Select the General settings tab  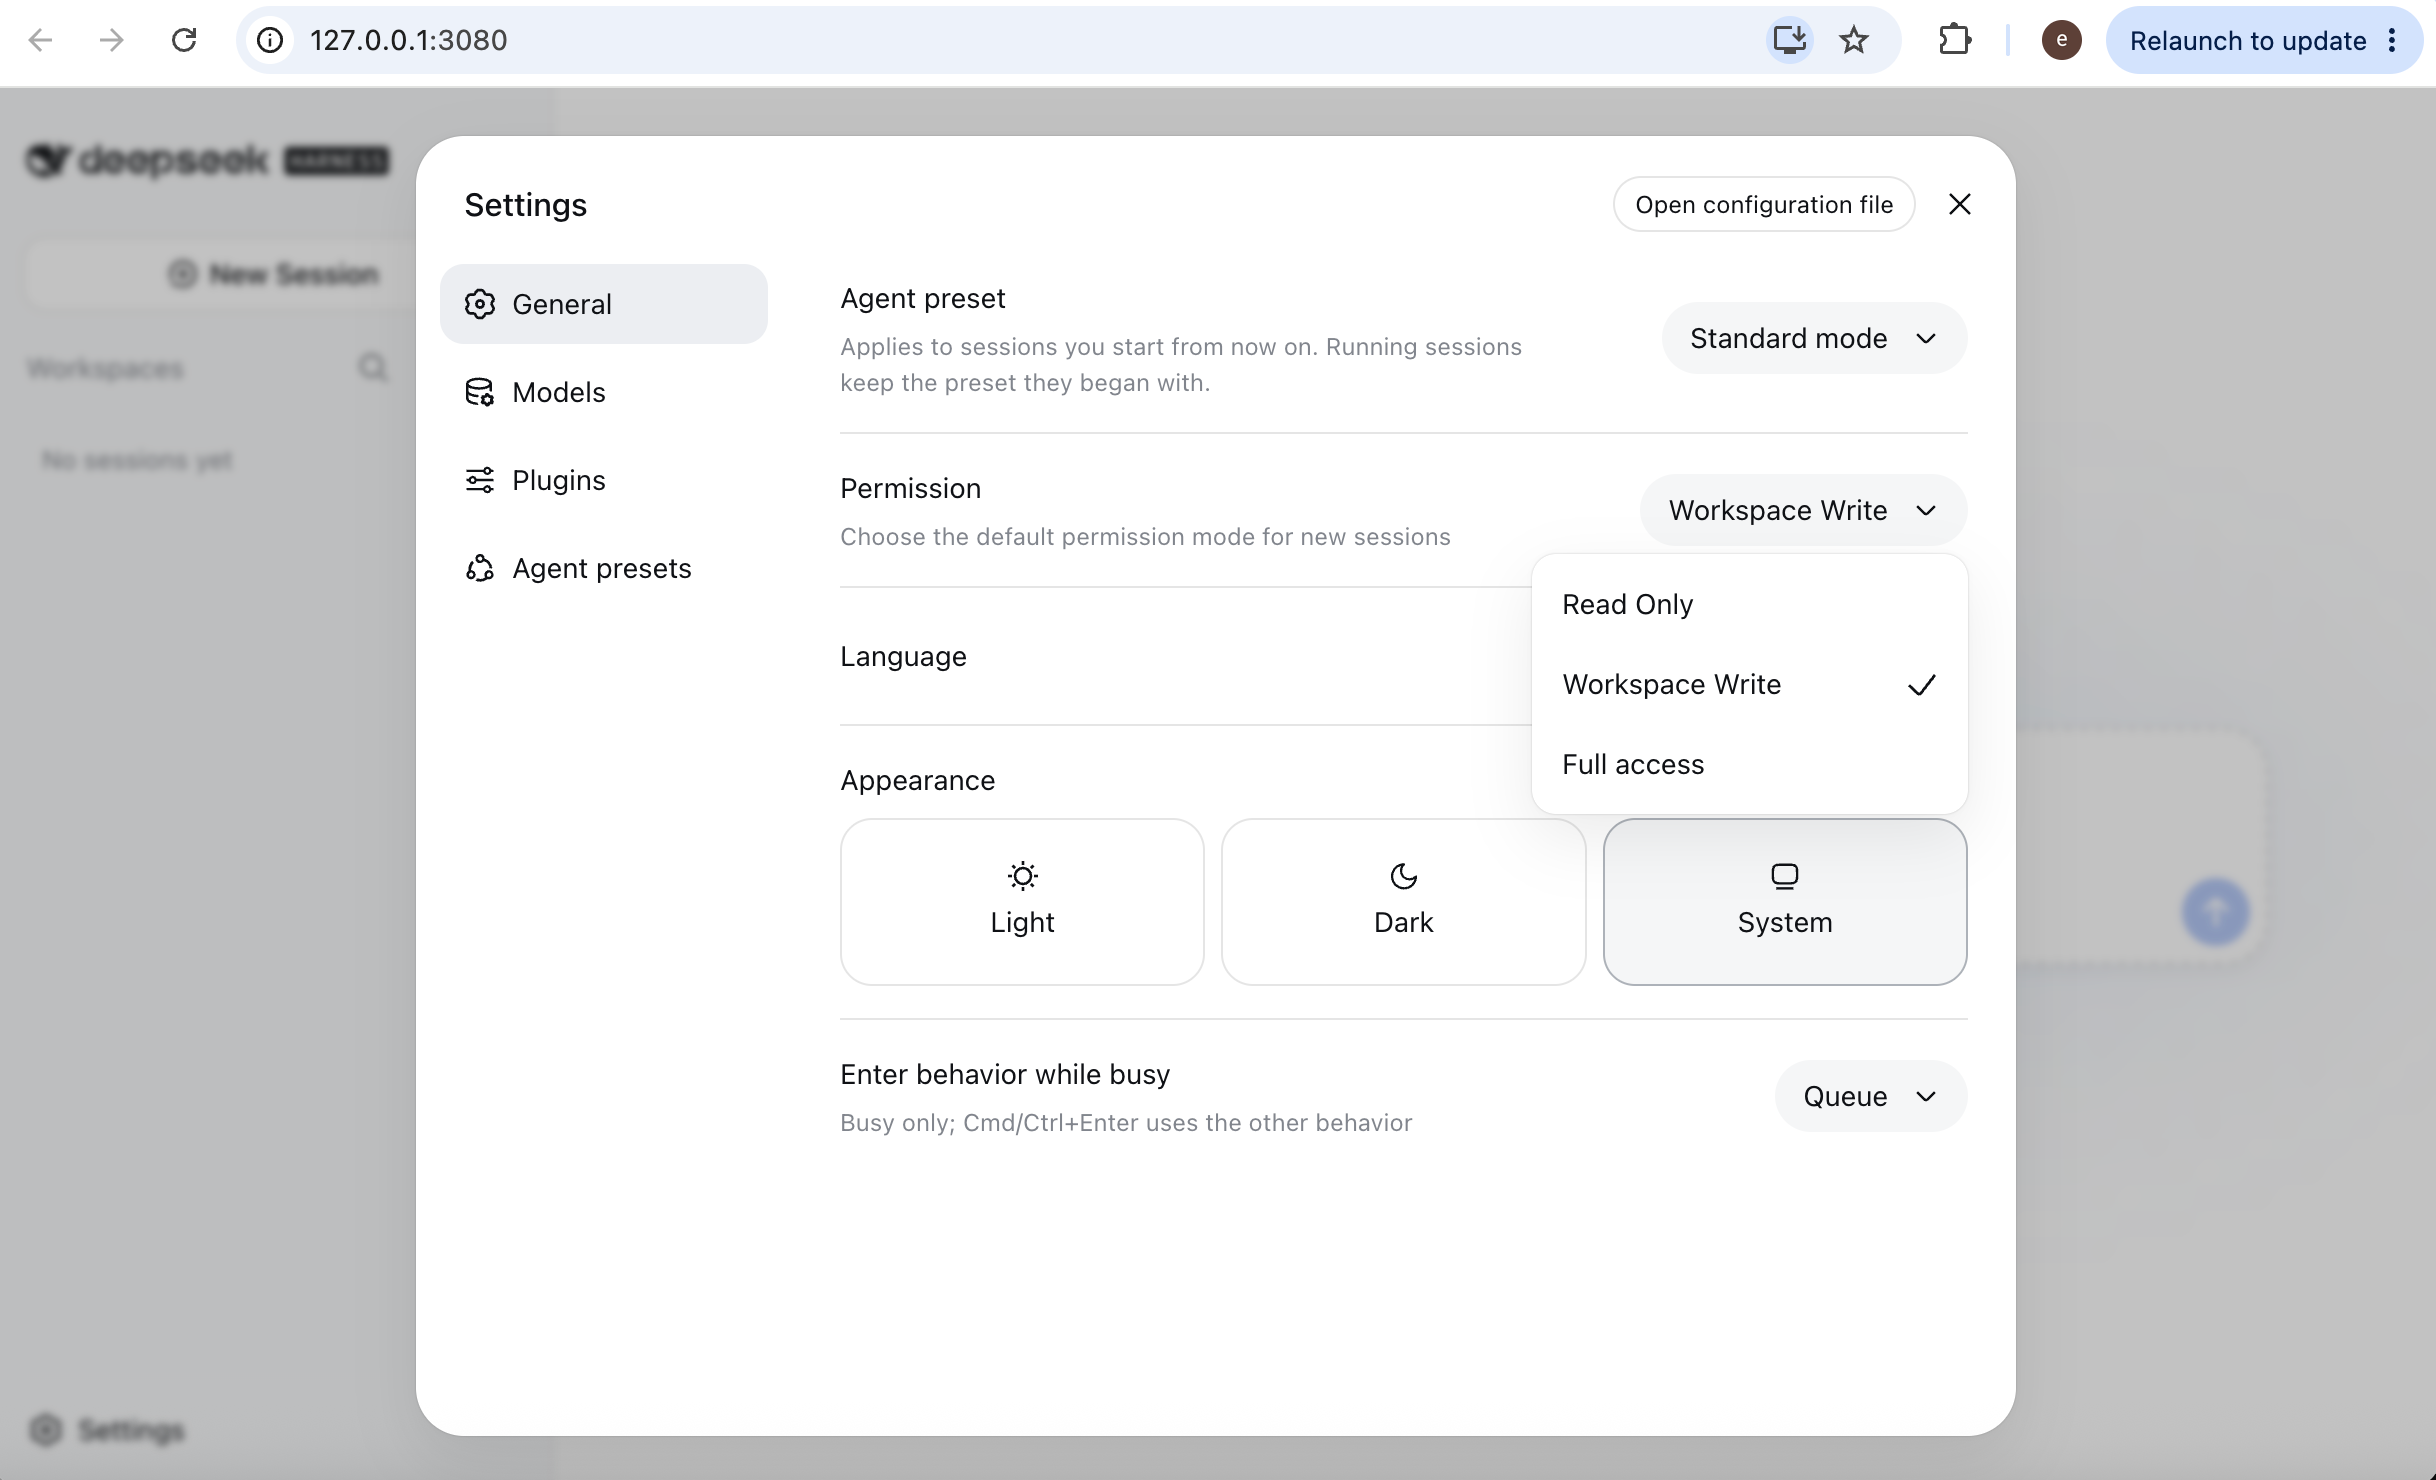click(x=604, y=304)
